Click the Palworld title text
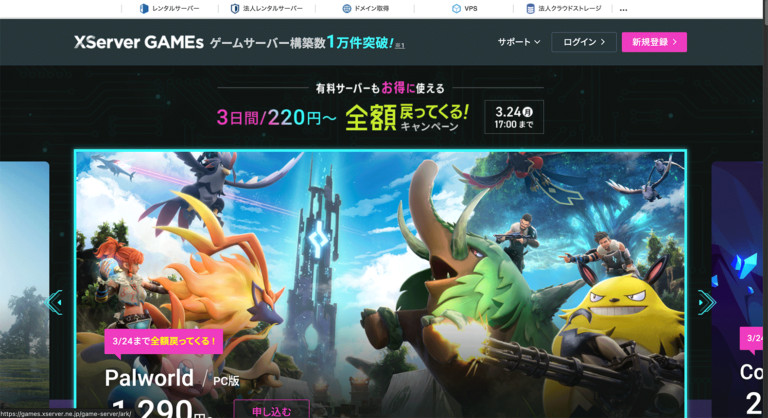 pos(149,378)
